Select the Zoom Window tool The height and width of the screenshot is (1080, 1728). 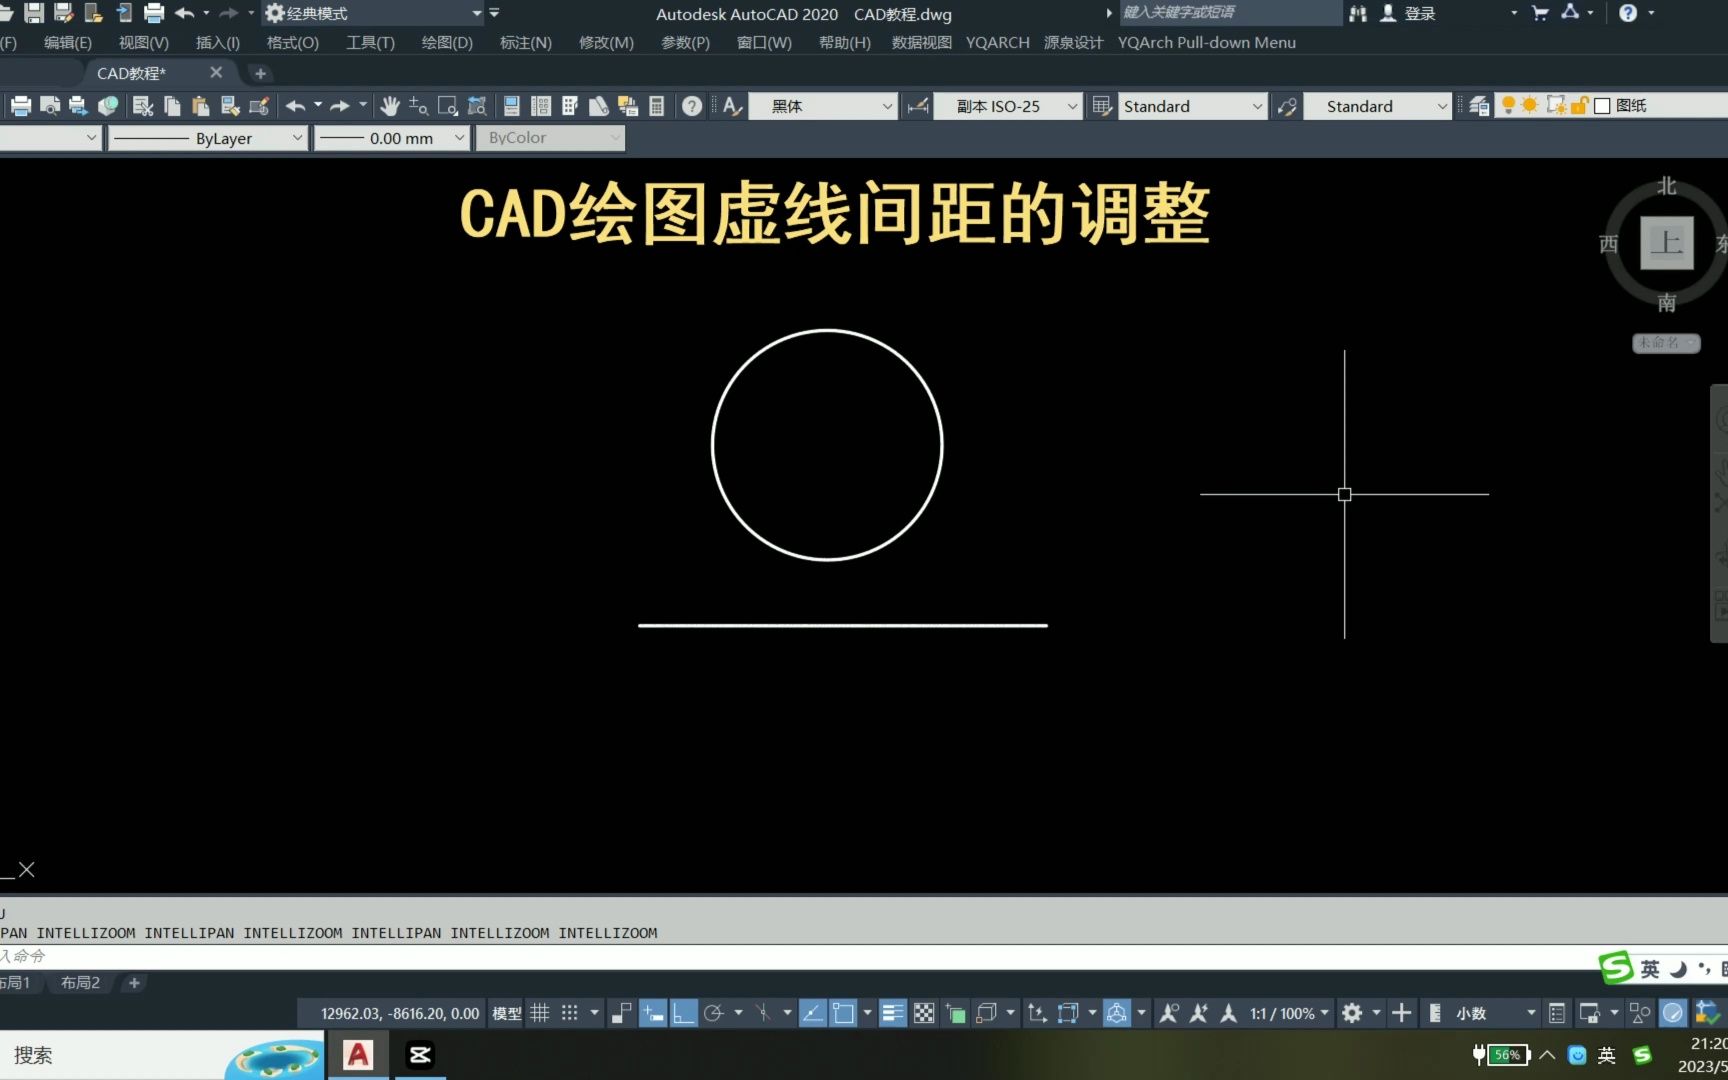[x=448, y=106]
